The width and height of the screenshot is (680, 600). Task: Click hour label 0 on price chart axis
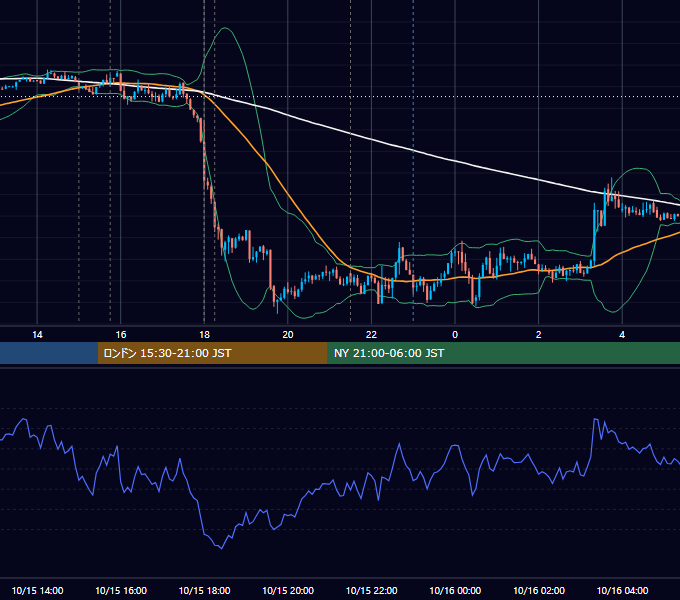tap(455, 334)
